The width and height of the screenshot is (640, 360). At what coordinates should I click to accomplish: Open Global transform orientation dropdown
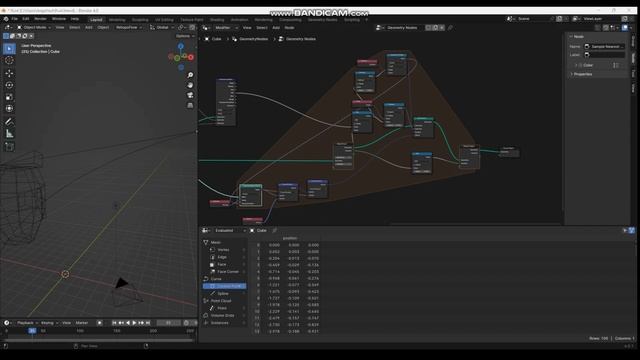point(160,27)
